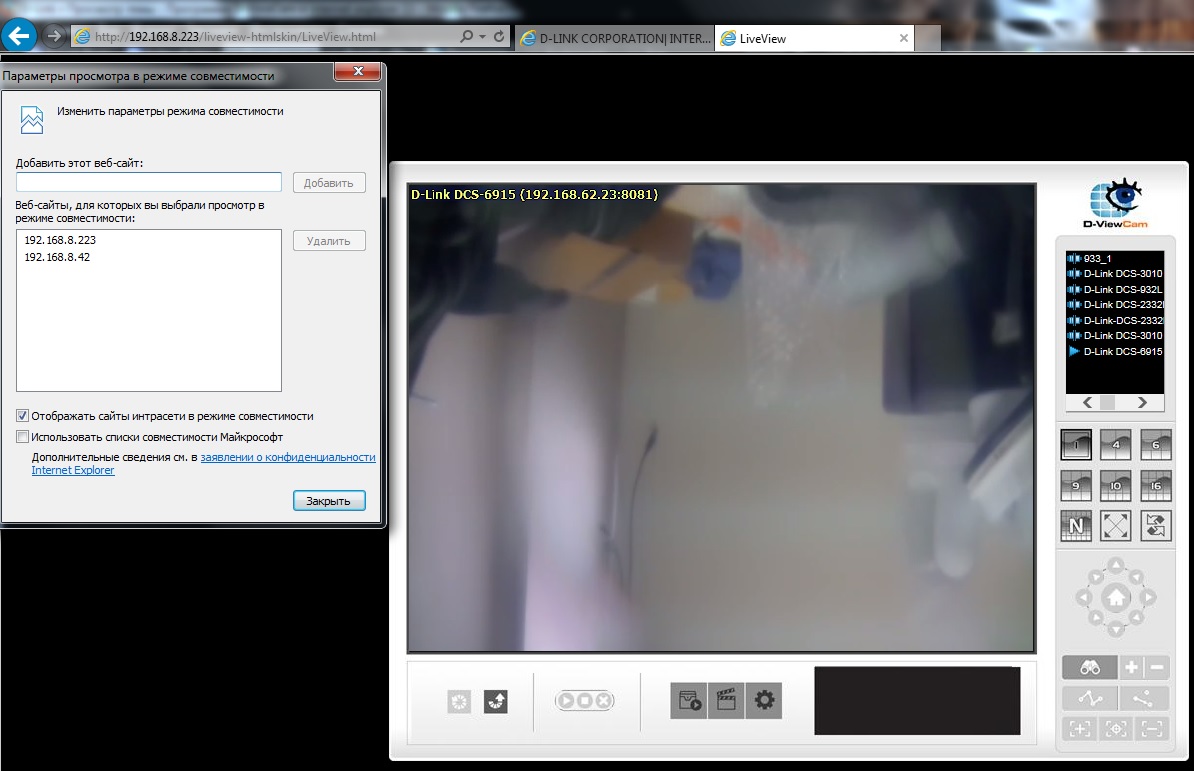This screenshot has height=771, width=1194.
Task: Click the dark shutter icon with upward arrow
Action: pos(496,702)
